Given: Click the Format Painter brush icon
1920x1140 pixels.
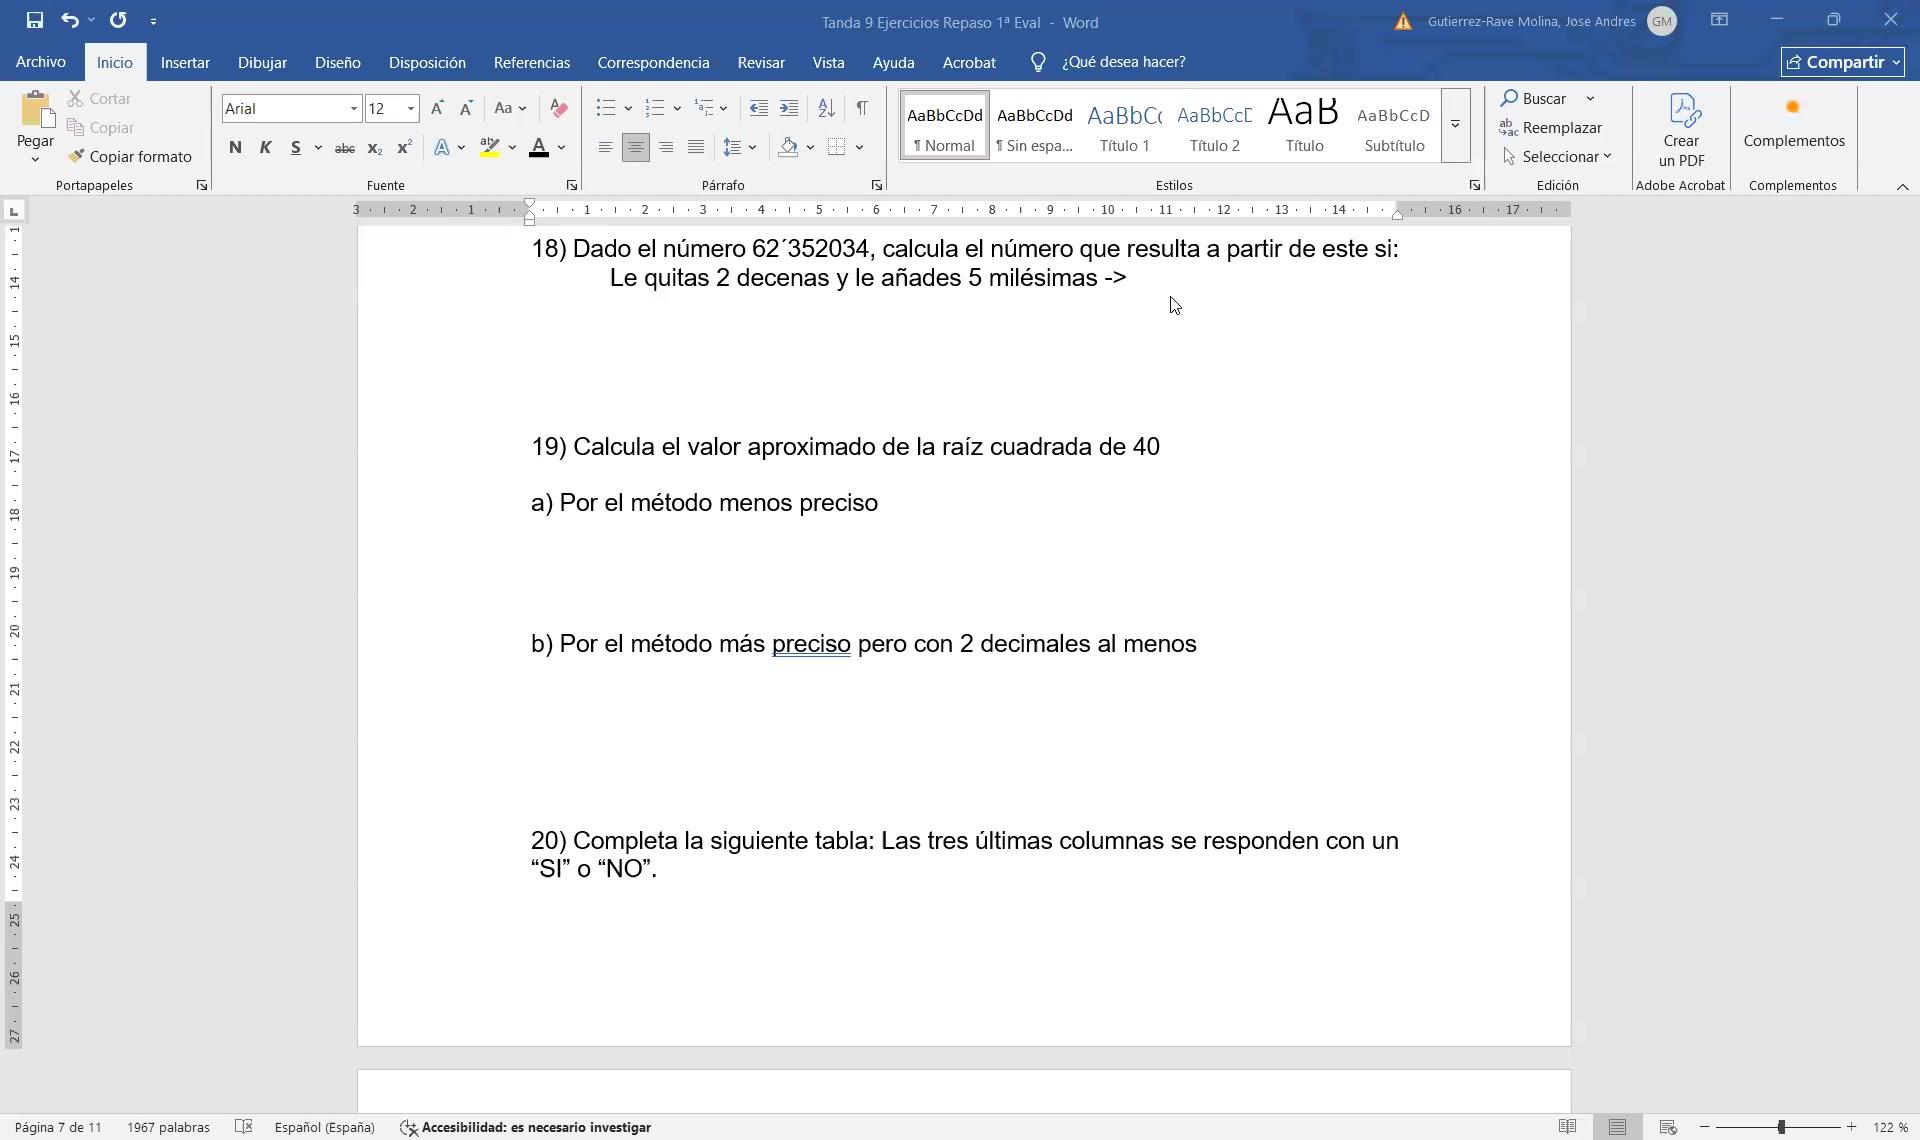Looking at the screenshot, I should (76, 157).
